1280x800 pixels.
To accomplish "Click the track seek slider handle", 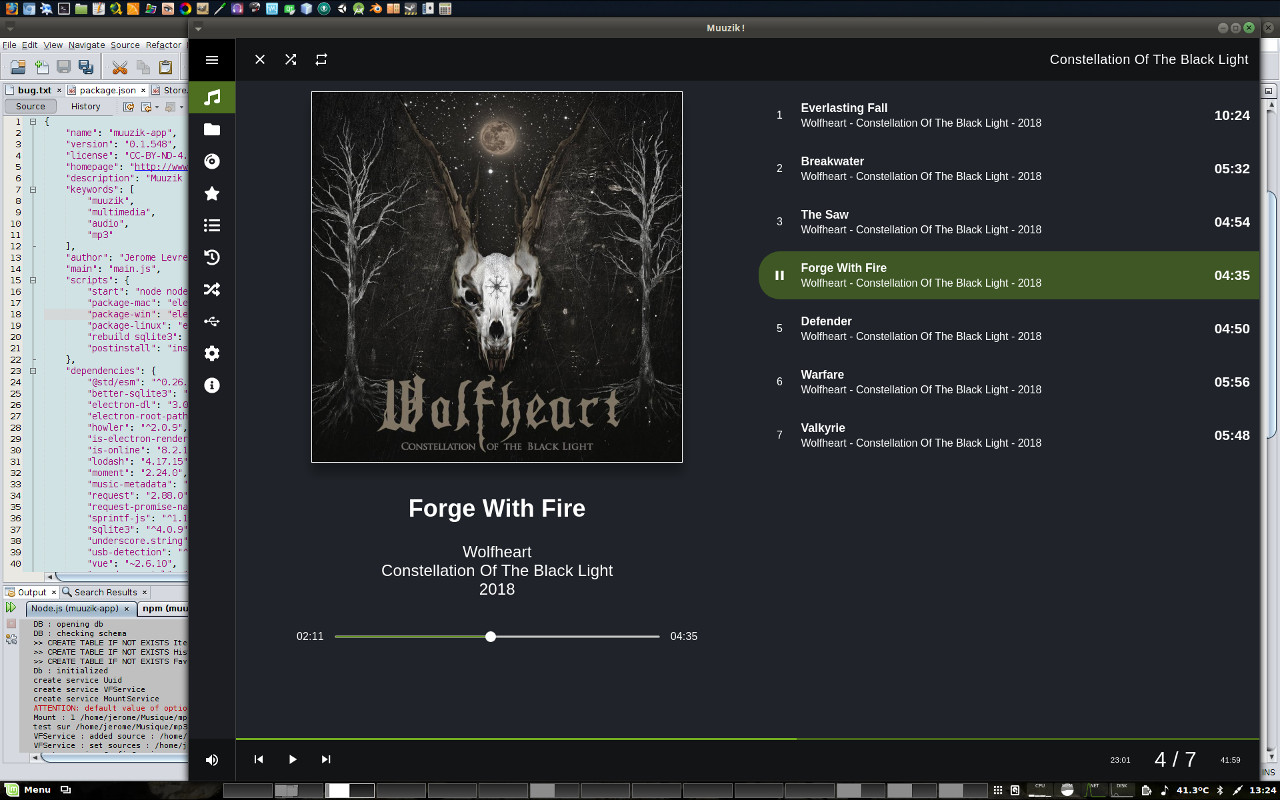I will pos(490,636).
